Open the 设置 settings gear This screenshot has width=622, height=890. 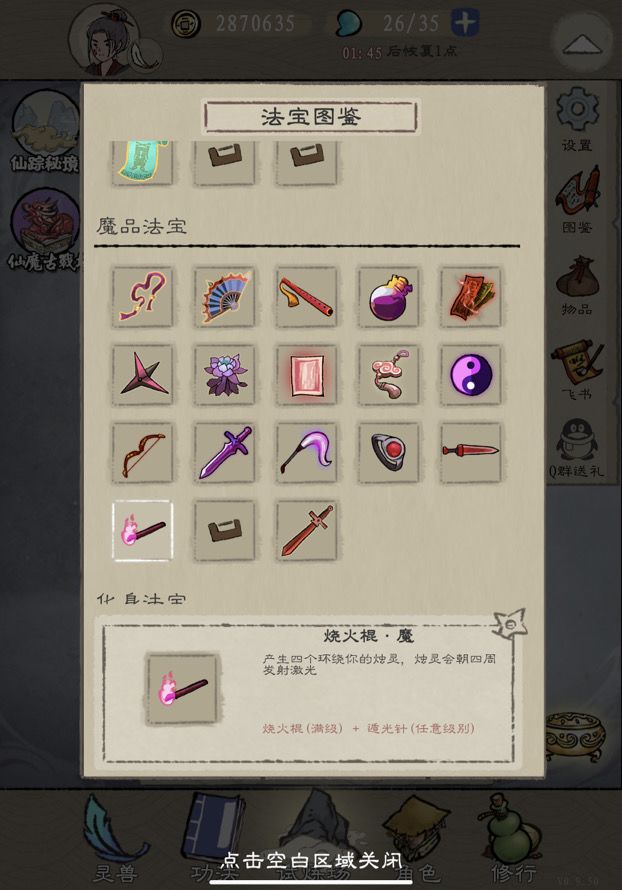click(x=577, y=119)
